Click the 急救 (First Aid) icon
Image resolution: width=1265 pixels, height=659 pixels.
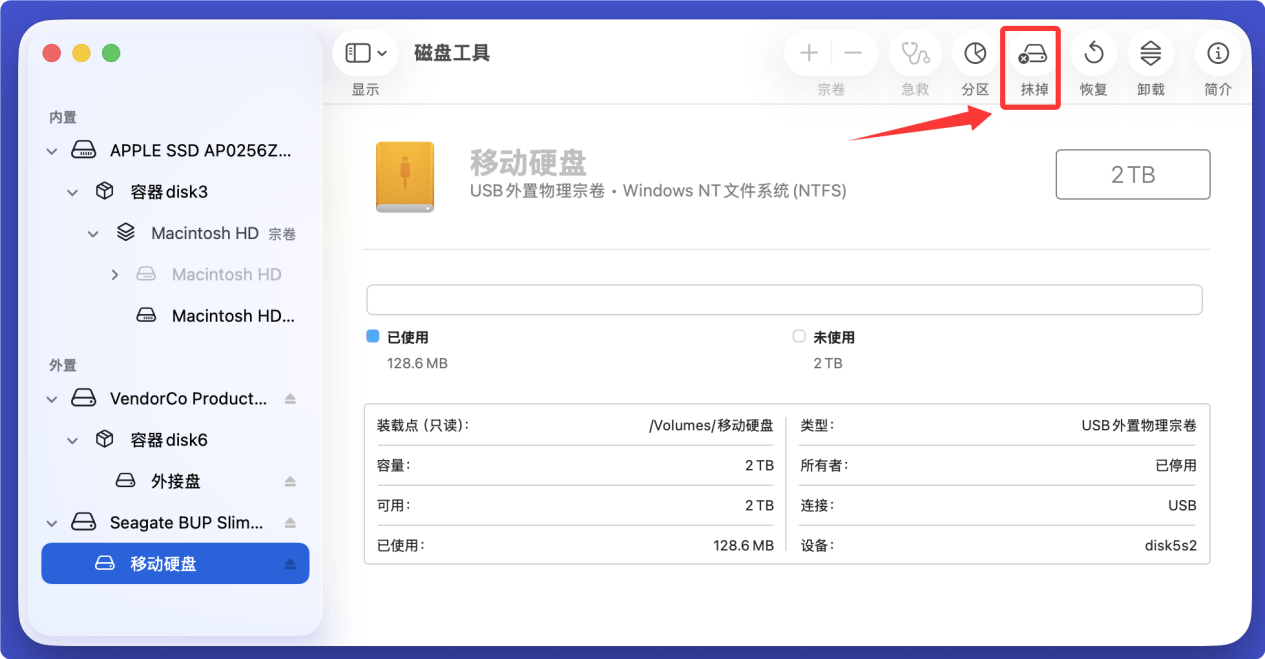(x=914, y=53)
